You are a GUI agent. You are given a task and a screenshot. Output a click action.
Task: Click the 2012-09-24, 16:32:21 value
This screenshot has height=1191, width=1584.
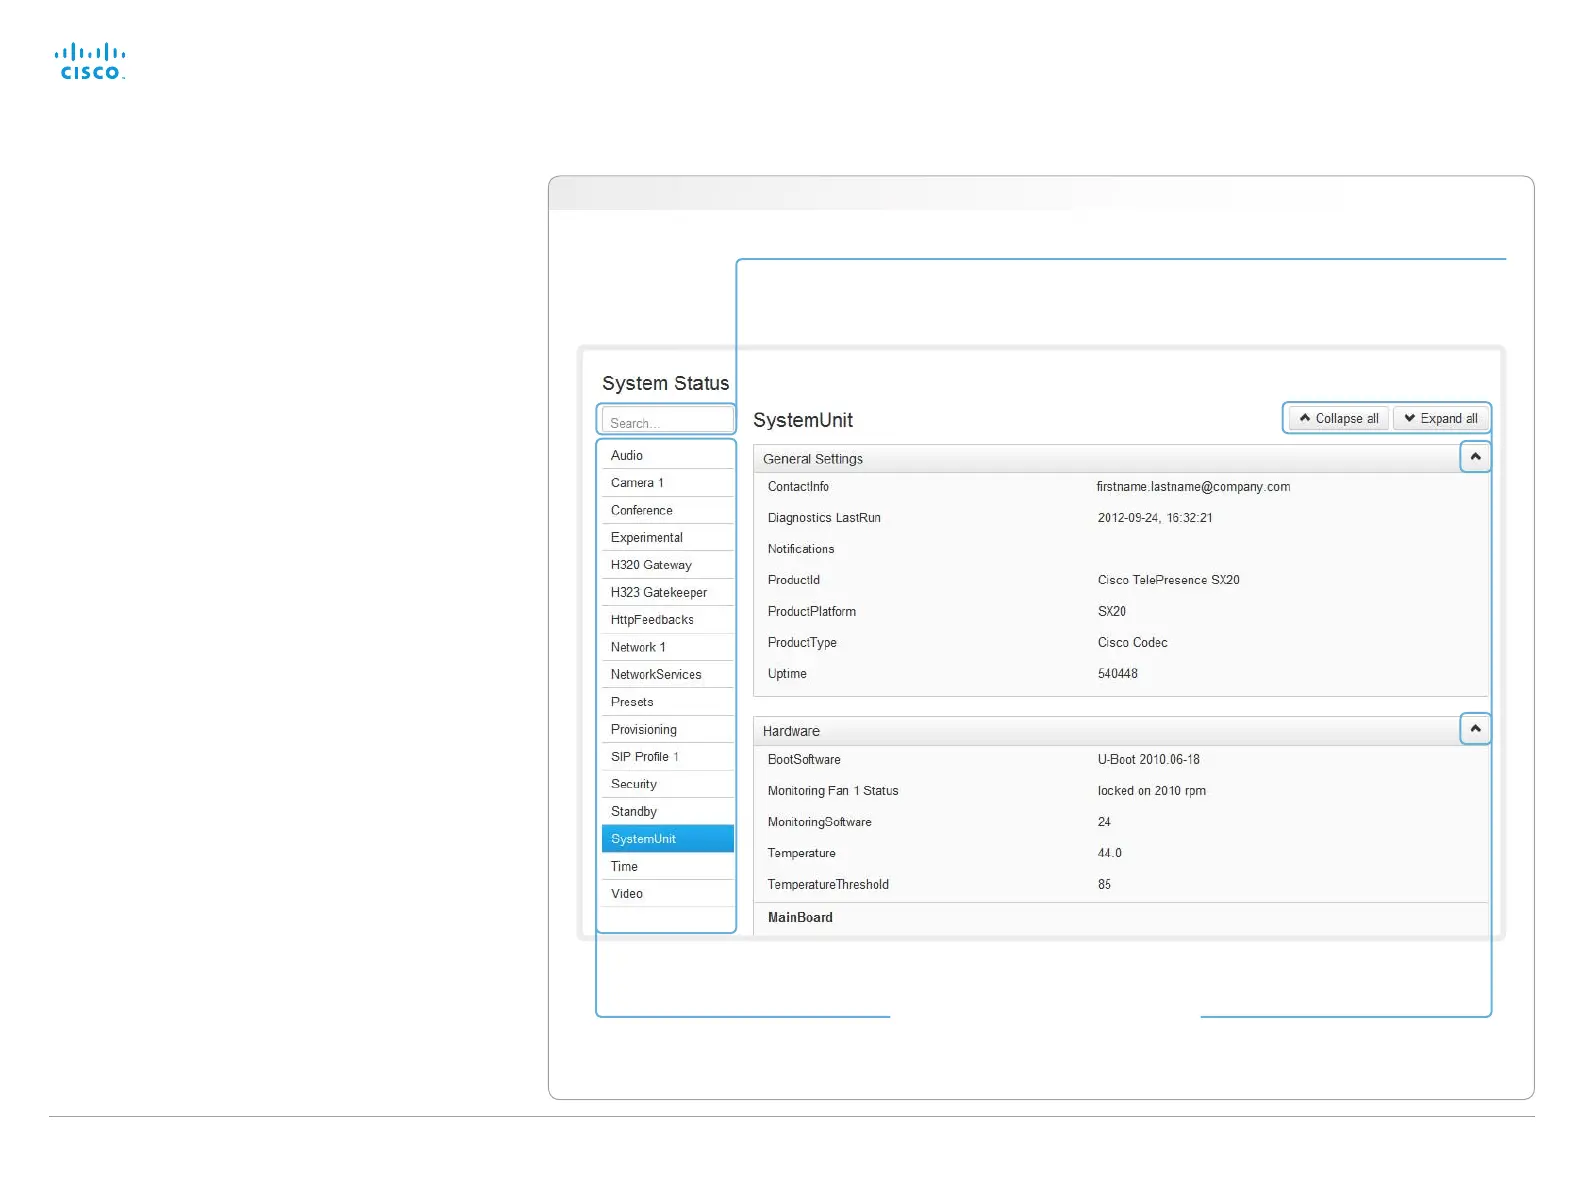pos(1155,518)
